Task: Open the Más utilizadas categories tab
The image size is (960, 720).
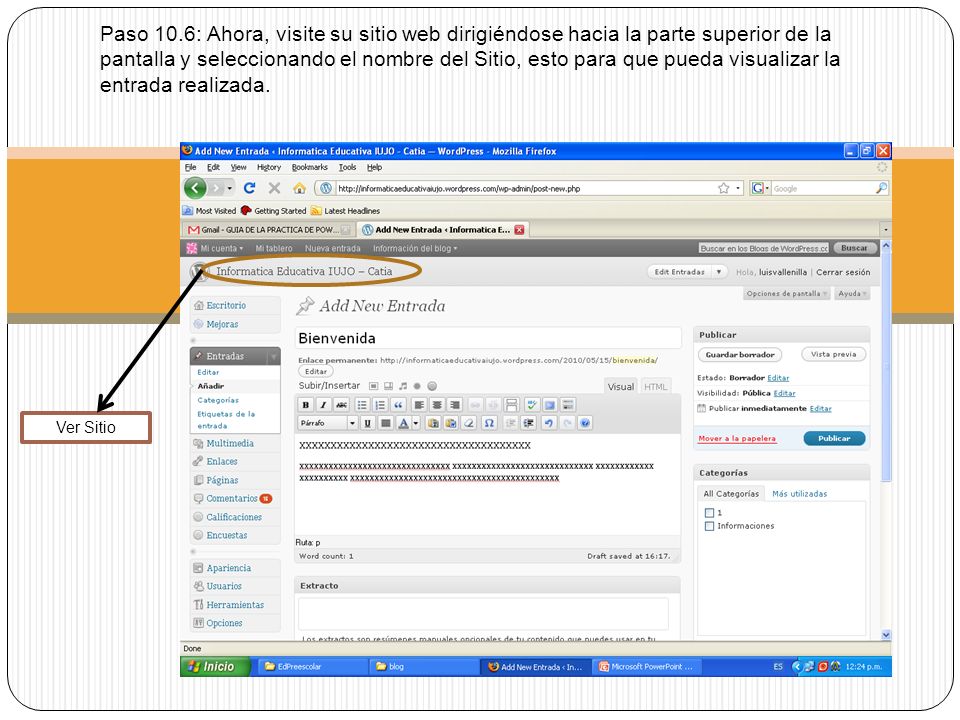Action: [x=800, y=494]
